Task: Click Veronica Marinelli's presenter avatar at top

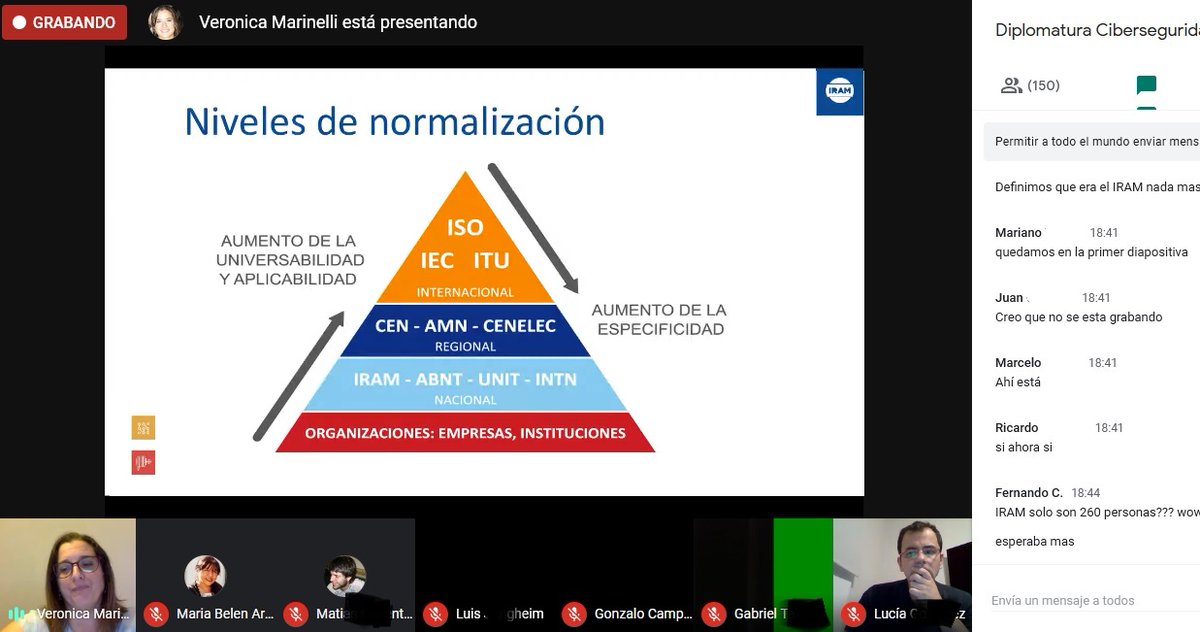Action: point(165,22)
